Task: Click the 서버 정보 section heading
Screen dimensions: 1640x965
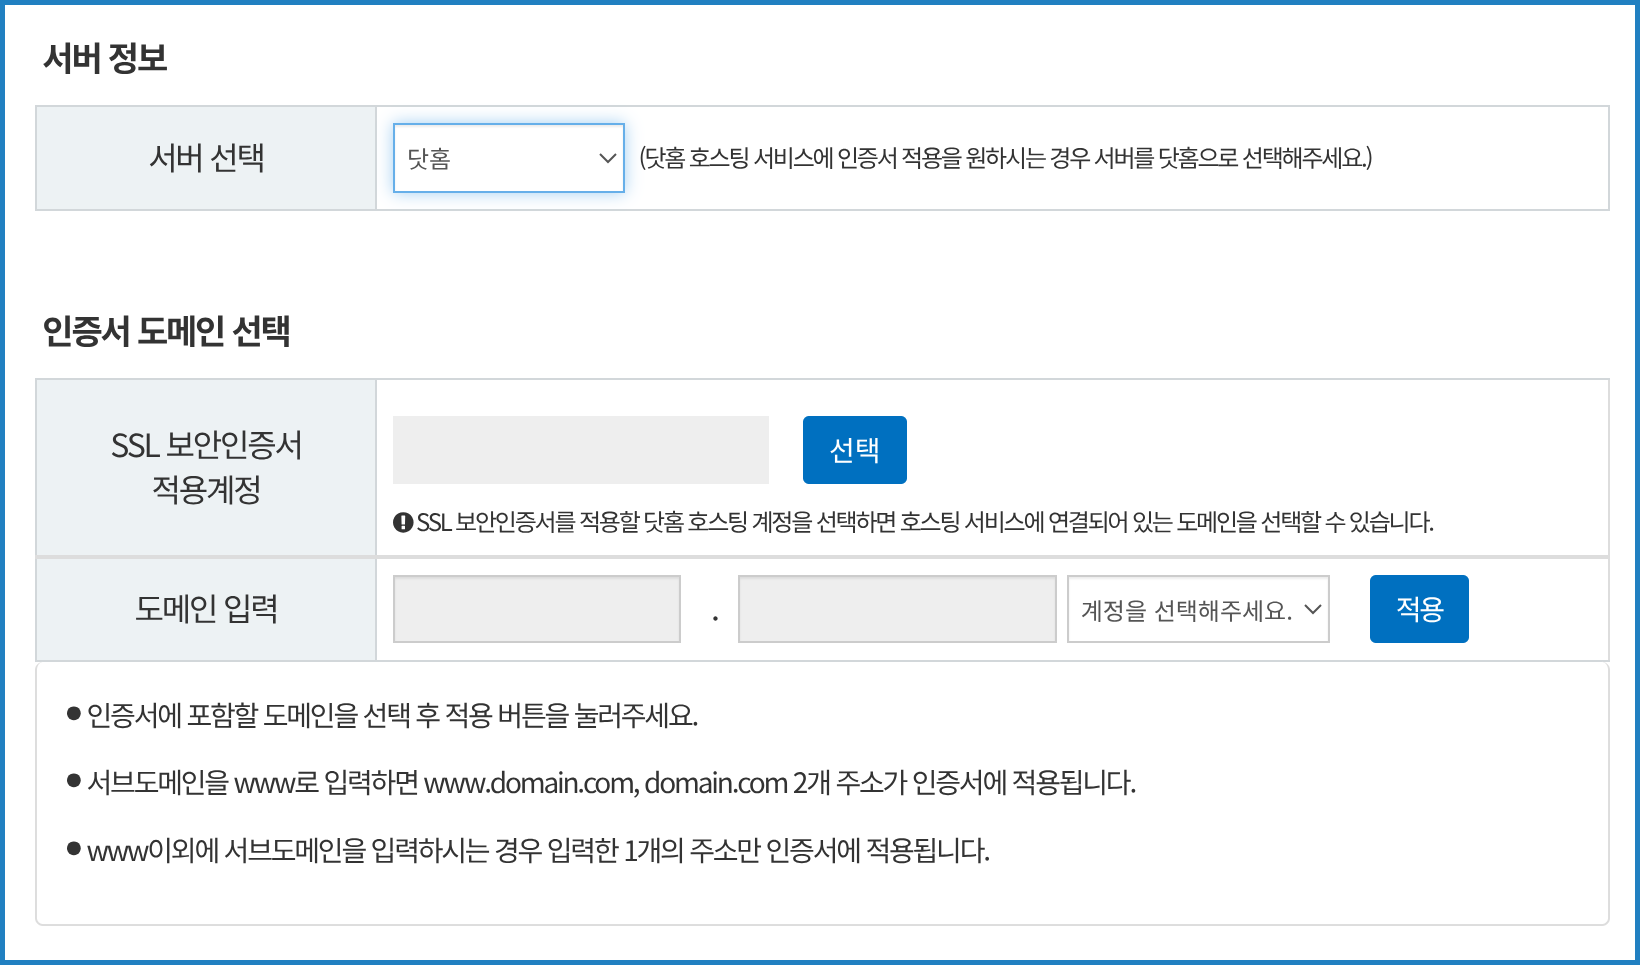Action: pos(105,58)
